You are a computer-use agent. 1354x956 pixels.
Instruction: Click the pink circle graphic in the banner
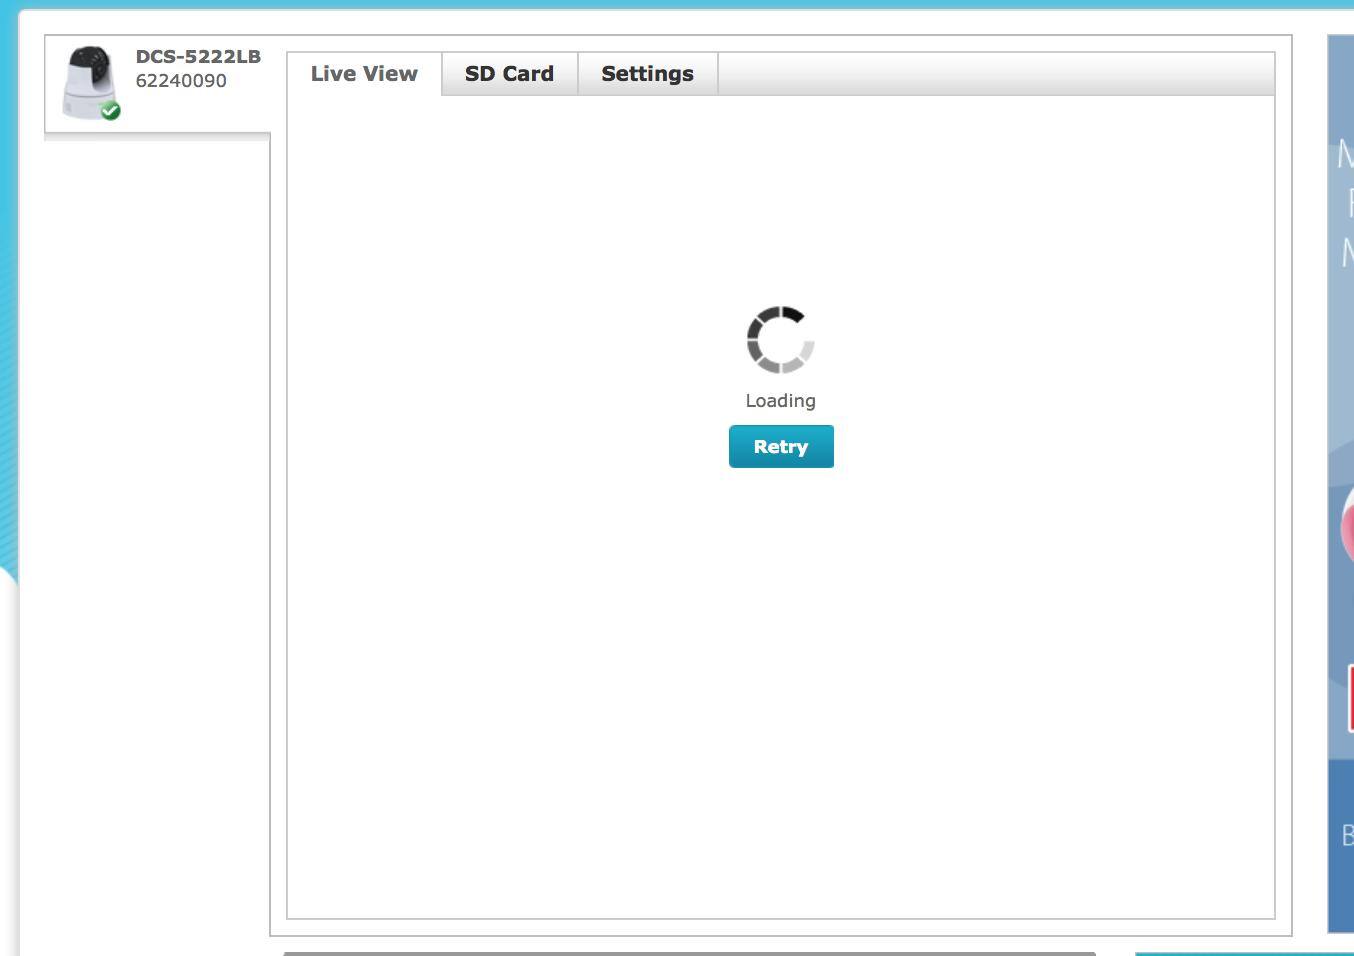click(1346, 530)
